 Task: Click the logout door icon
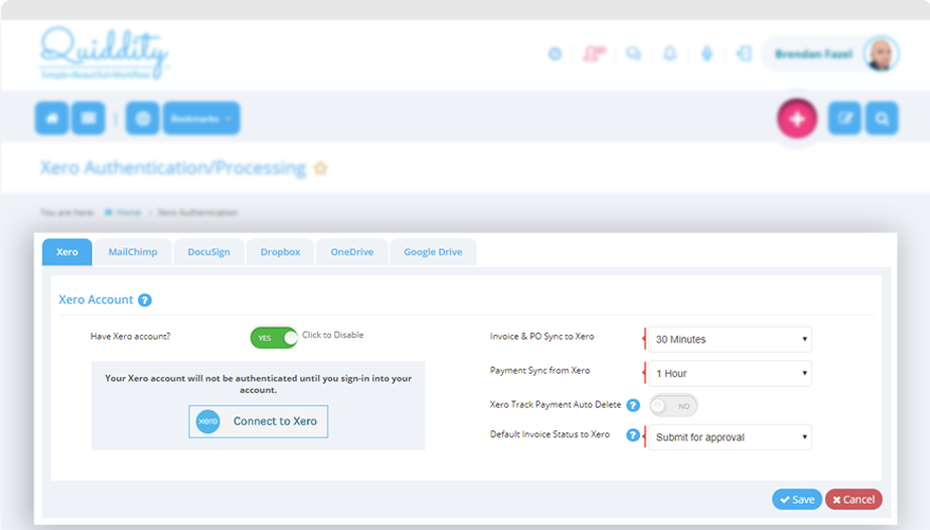(744, 54)
